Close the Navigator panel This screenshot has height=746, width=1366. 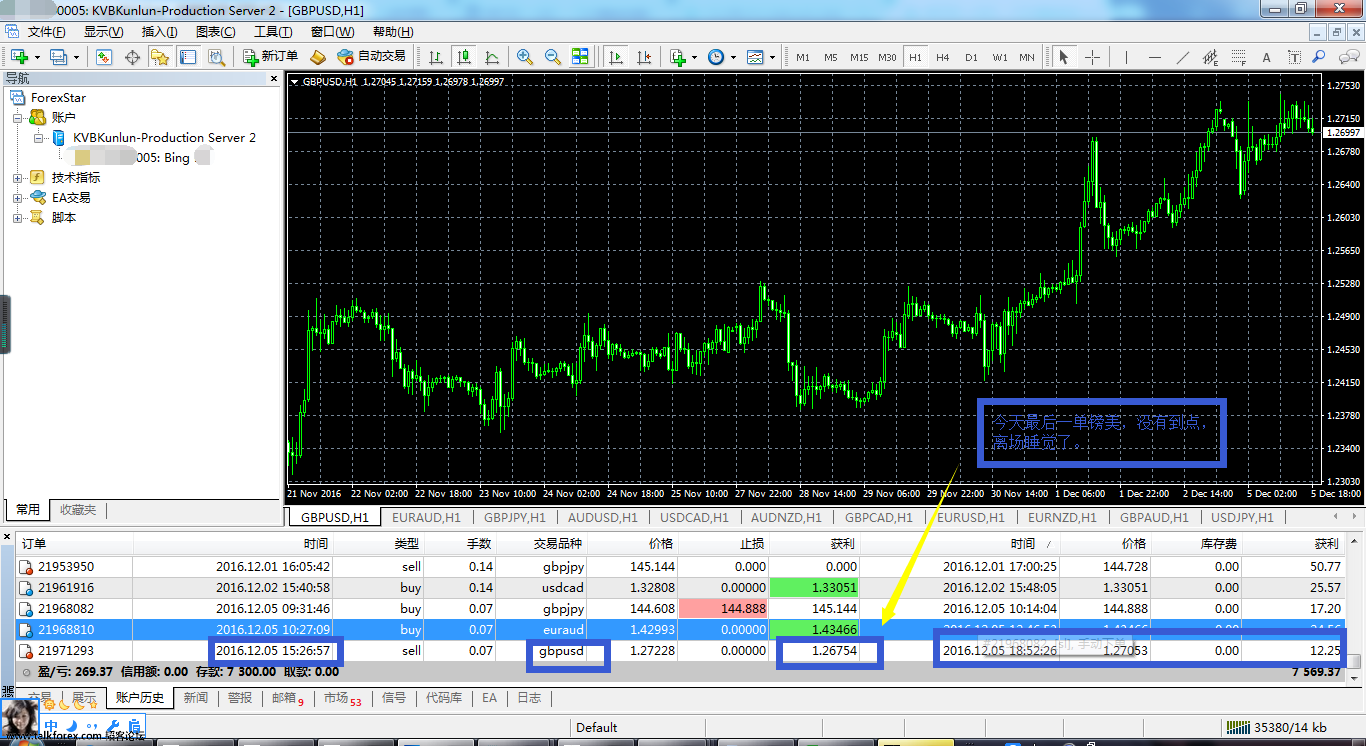pyautogui.click(x=274, y=78)
